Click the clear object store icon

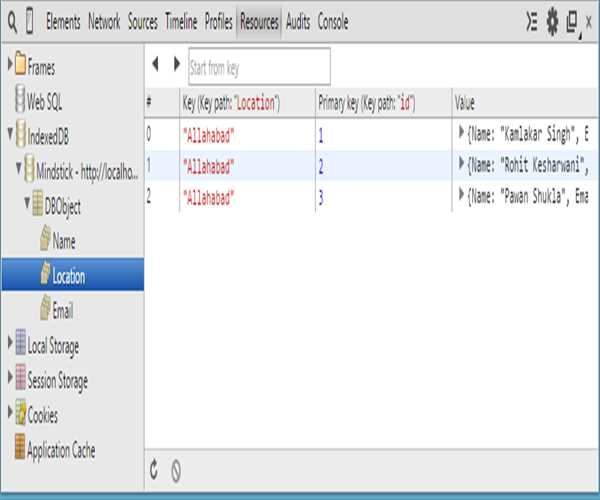click(x=176, y=467)
